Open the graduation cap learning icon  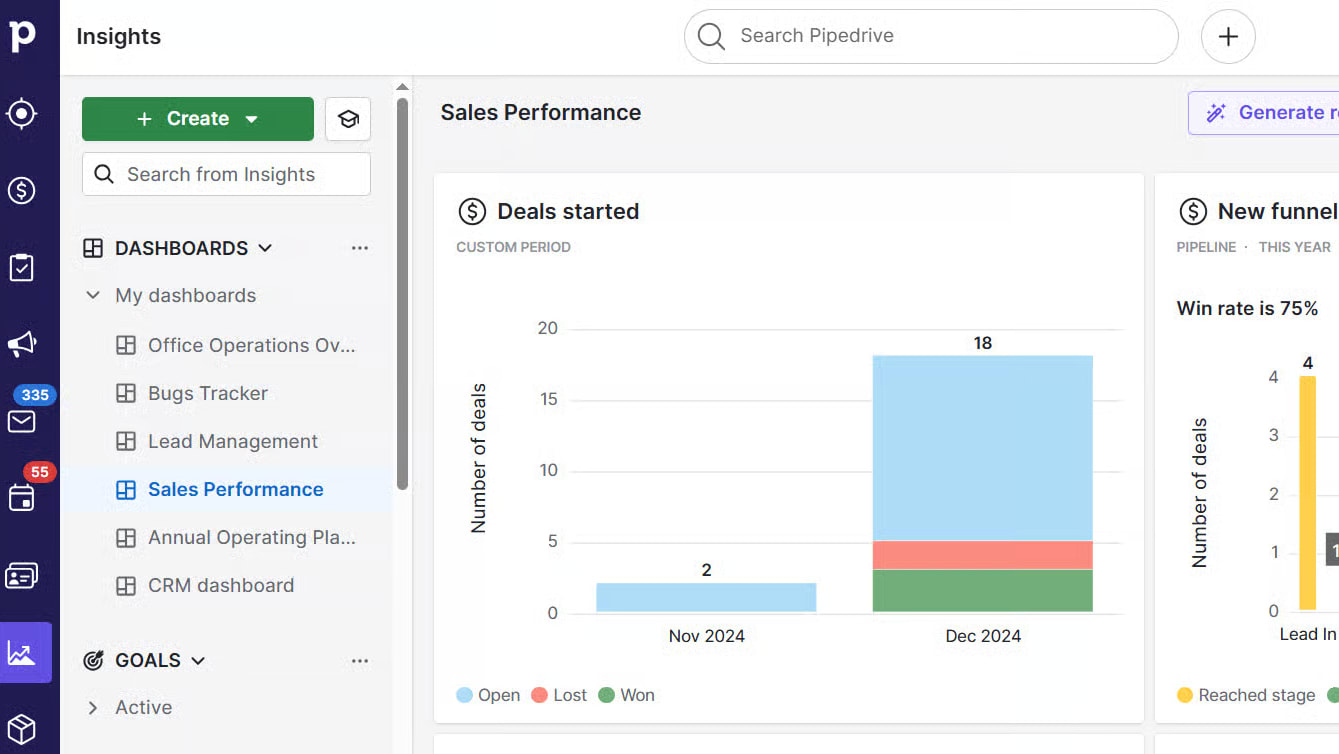[348, 119]
